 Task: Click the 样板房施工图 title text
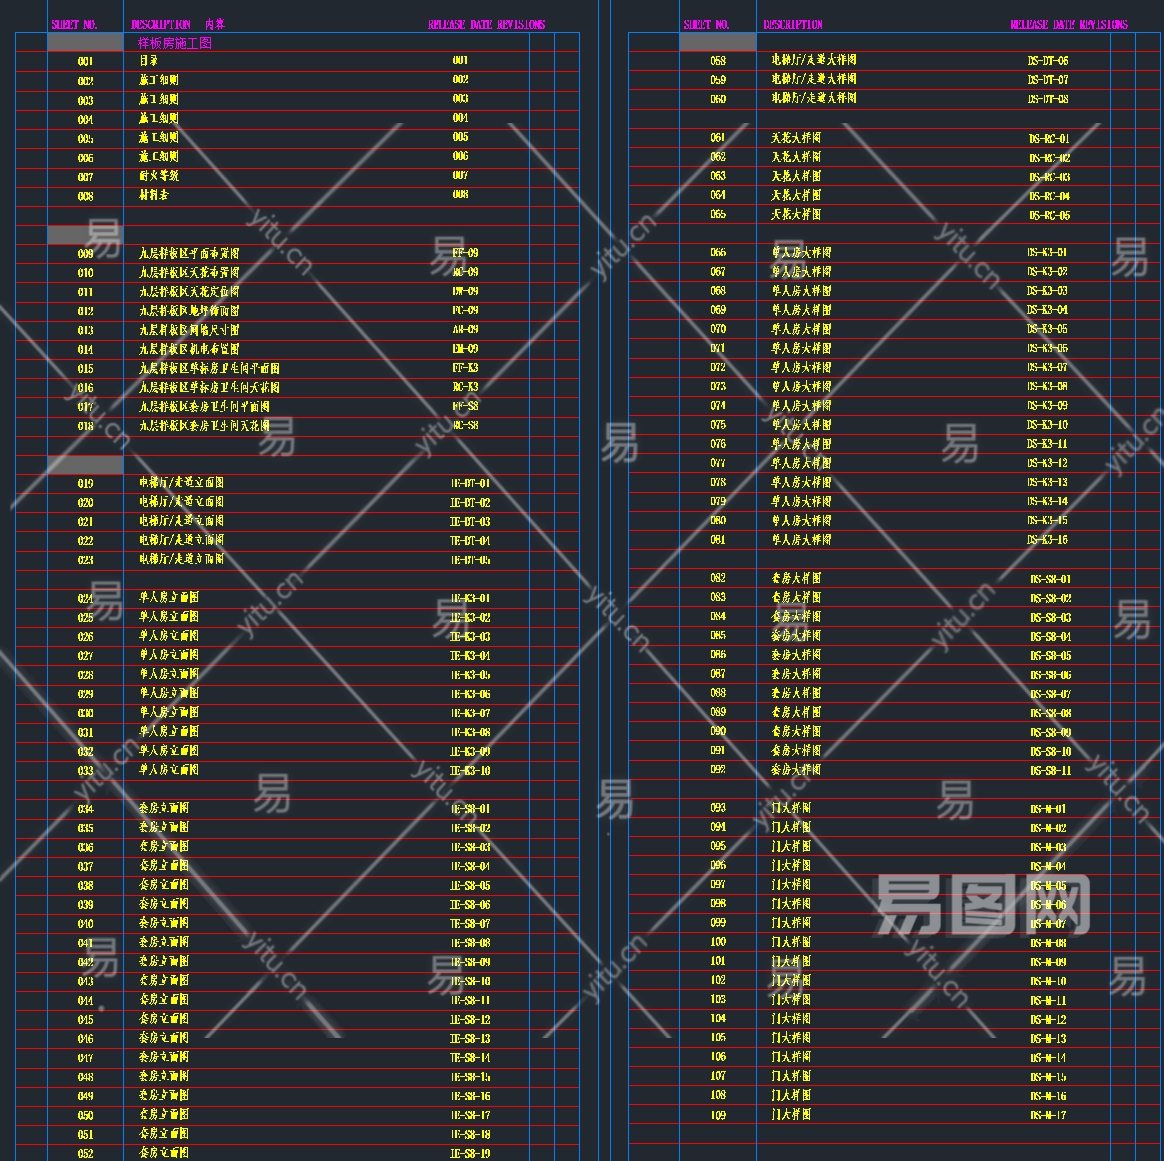tap(175, 43)
